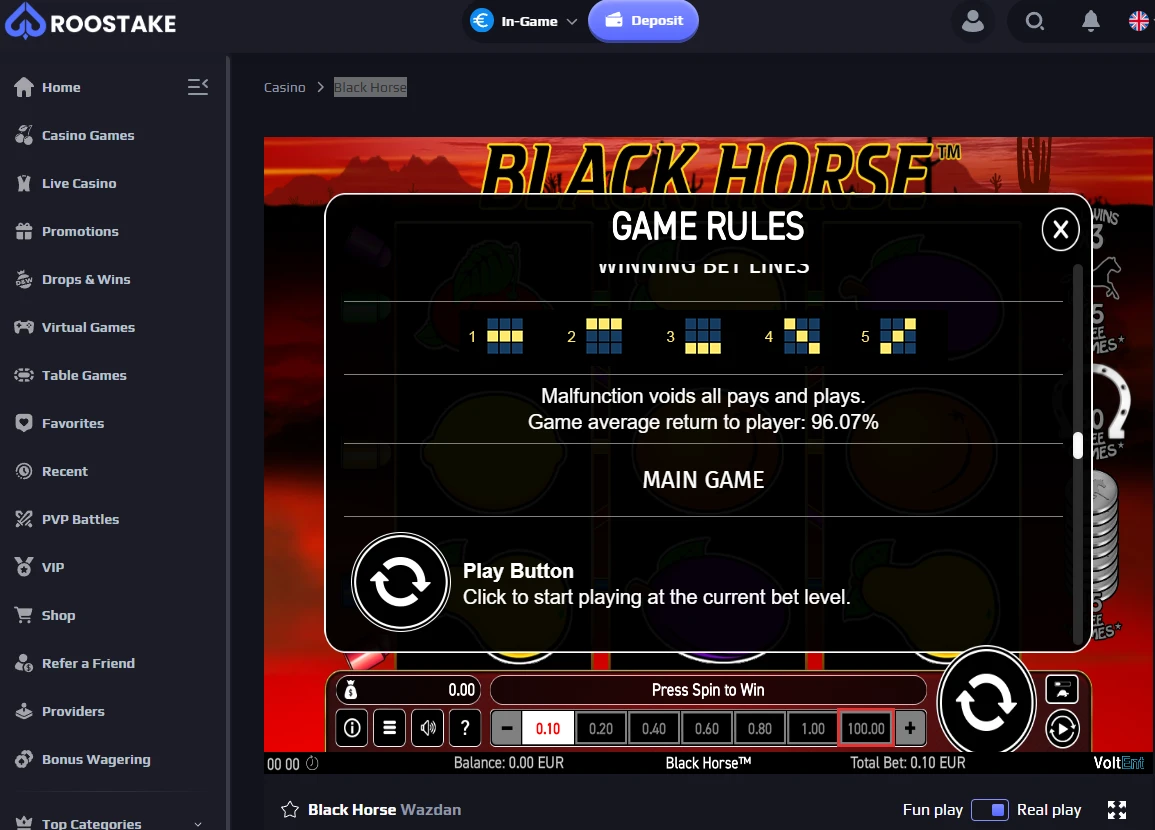Image resolution: width=1155 pixels, height=830 pixels.
Task: Expand Top Categories section
Action: tap(197, 823)
